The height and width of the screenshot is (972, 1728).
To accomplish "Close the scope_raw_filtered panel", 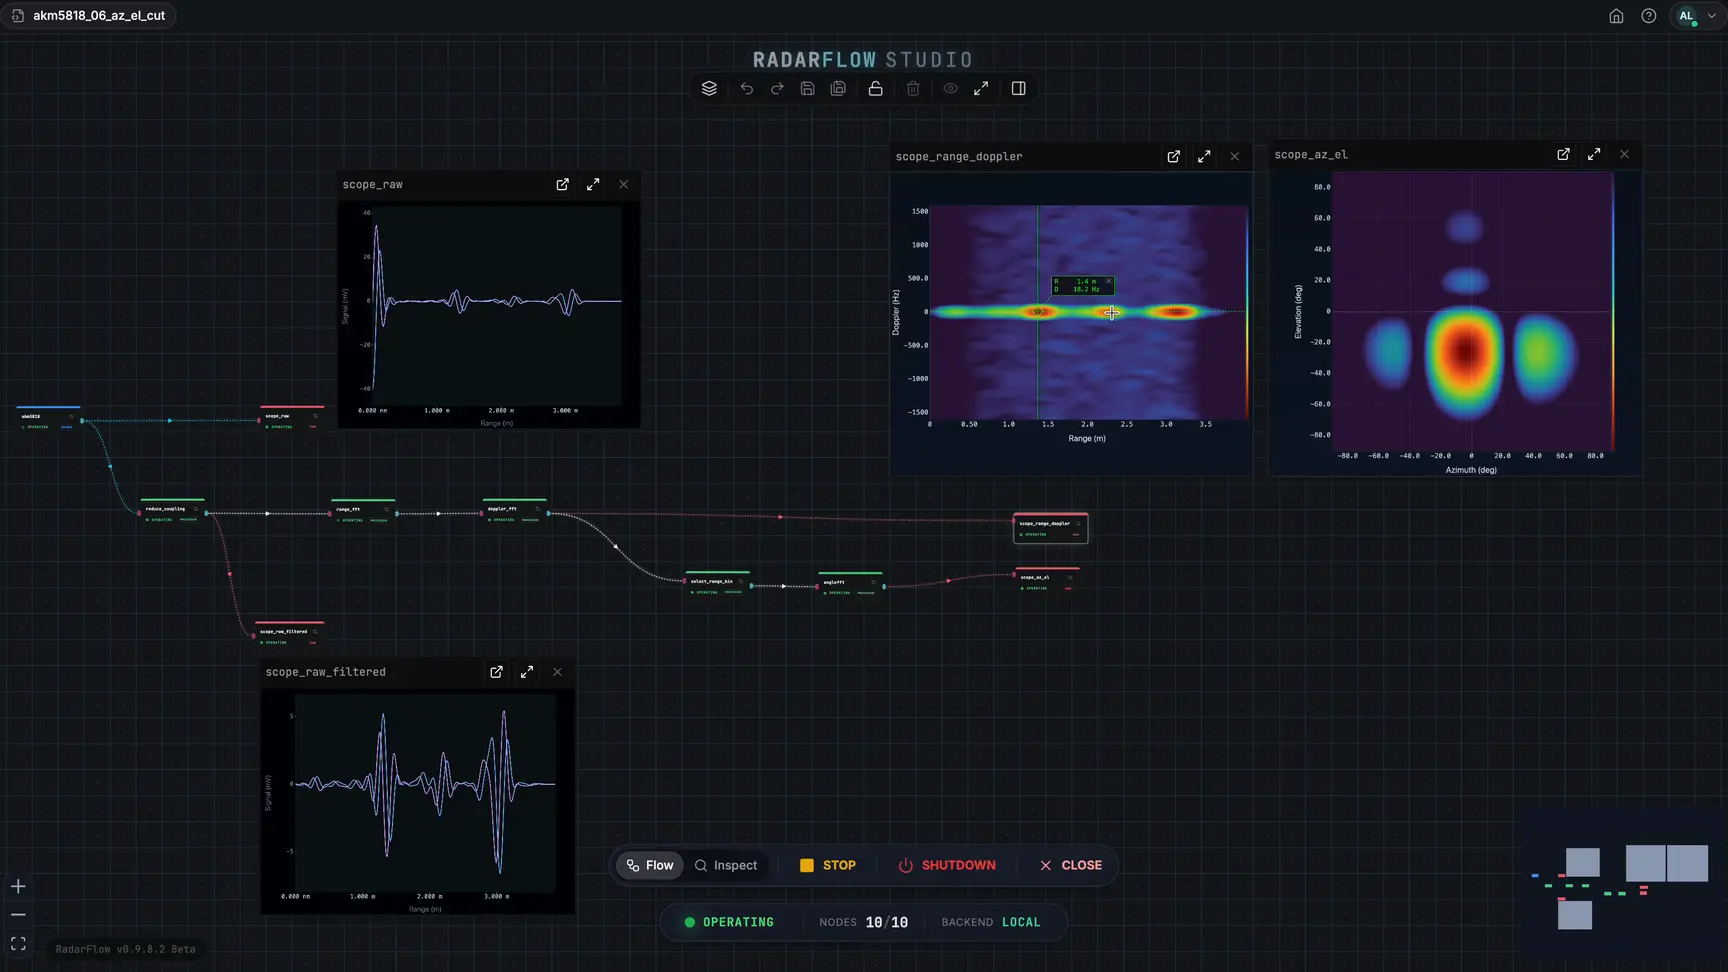I will (x=558, y=672).
